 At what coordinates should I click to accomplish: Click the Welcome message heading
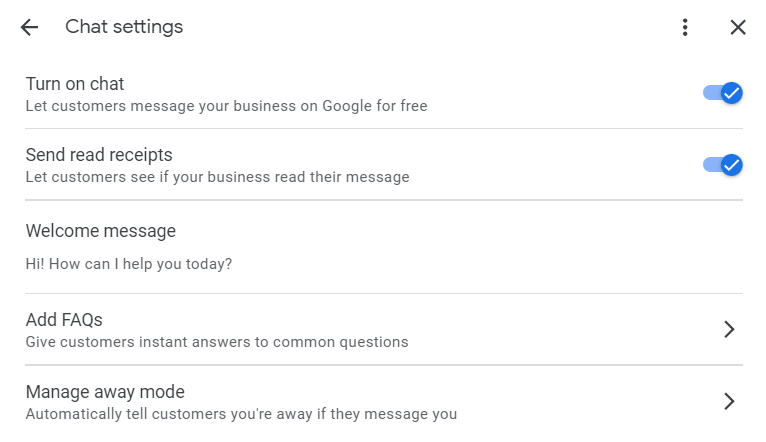point(100,231)
